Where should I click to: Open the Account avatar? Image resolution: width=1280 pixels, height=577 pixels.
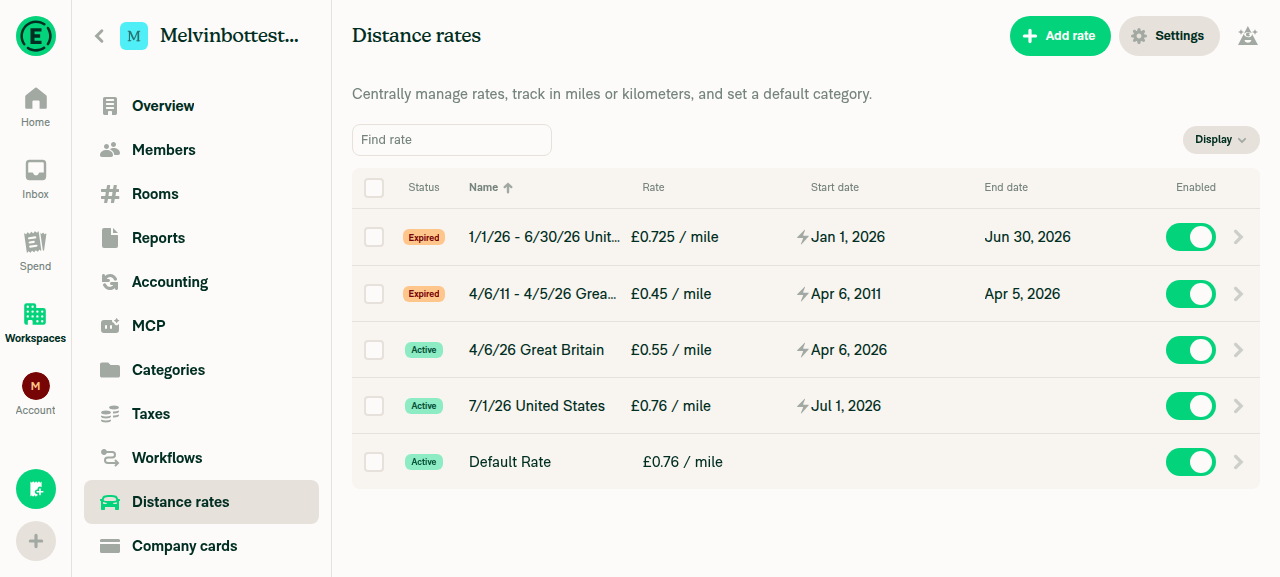point(36,386)
